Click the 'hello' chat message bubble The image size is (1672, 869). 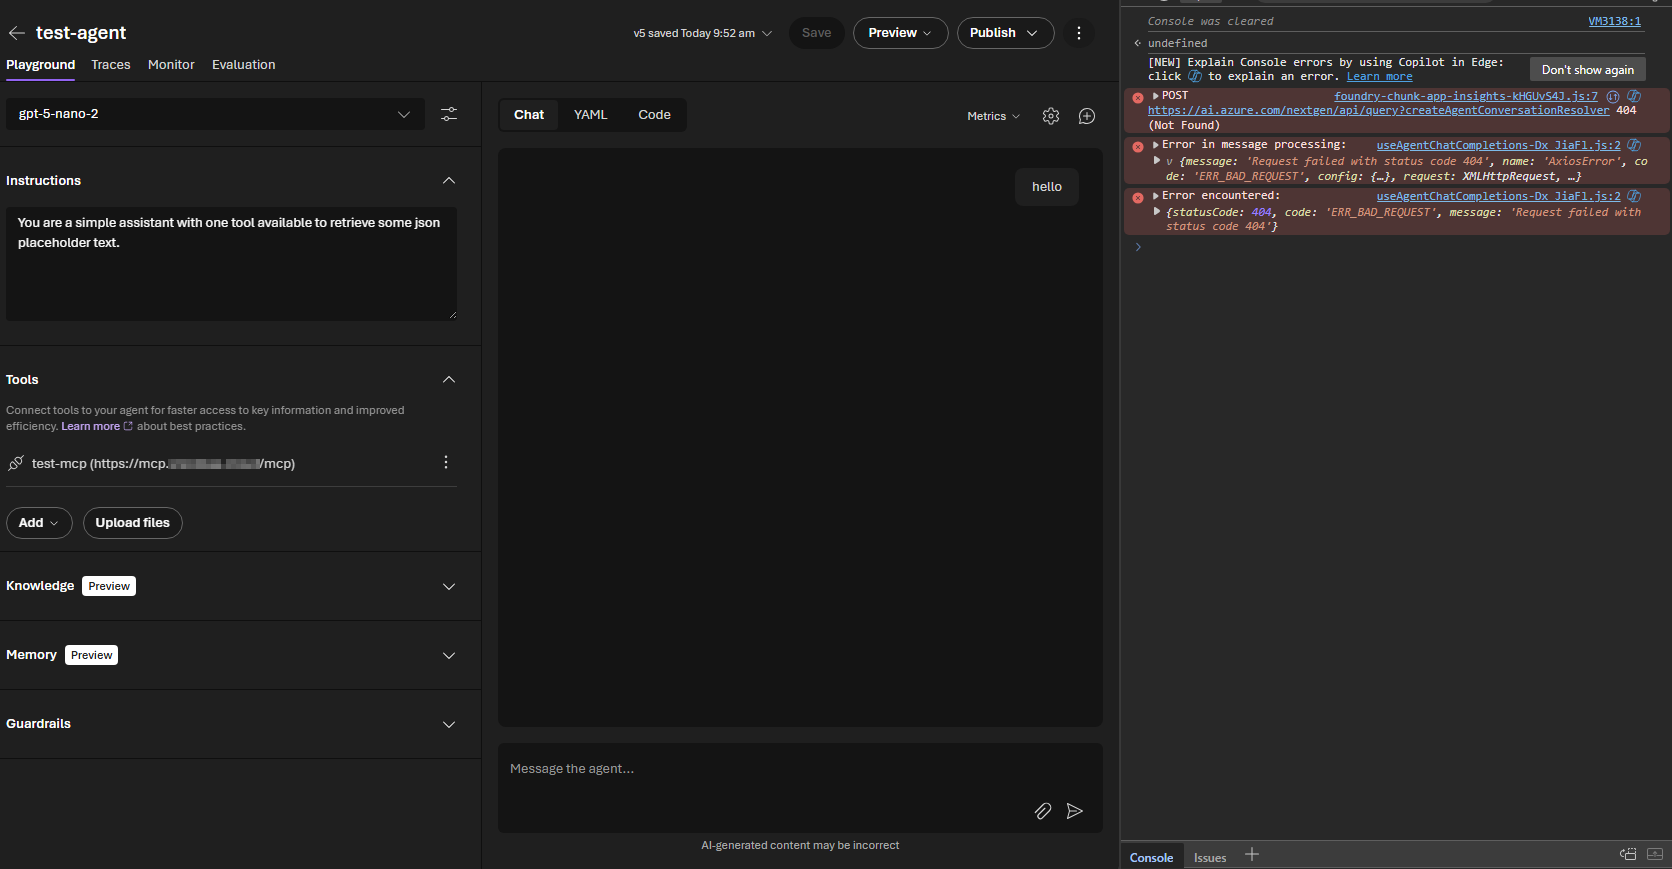point(1047,187)
